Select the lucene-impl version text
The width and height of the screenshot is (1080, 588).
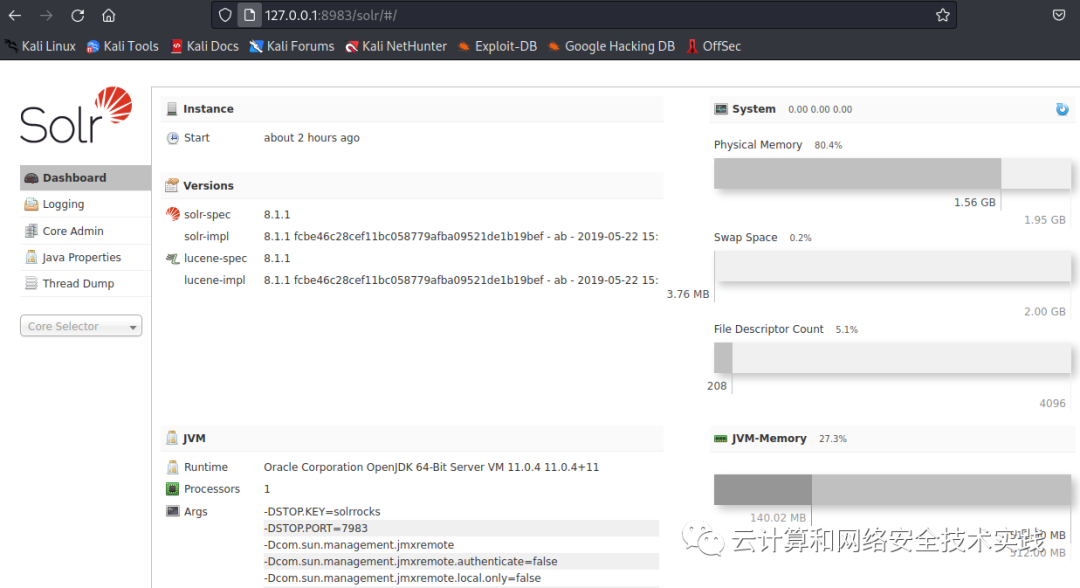461,280
